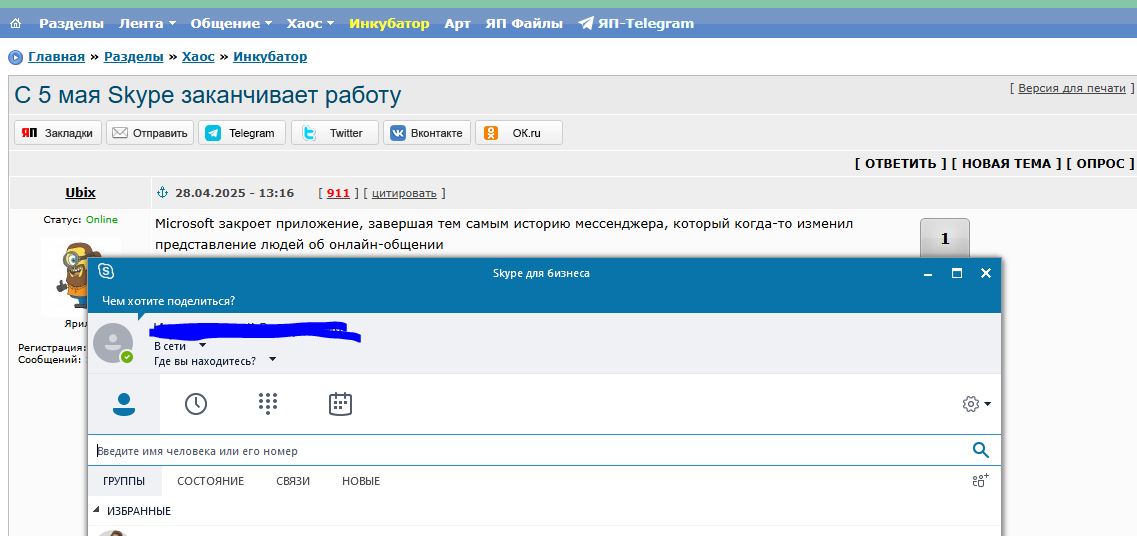1137x536 pixels.
Task: Click the ОПРОС link
Action: pos(1100,163)
